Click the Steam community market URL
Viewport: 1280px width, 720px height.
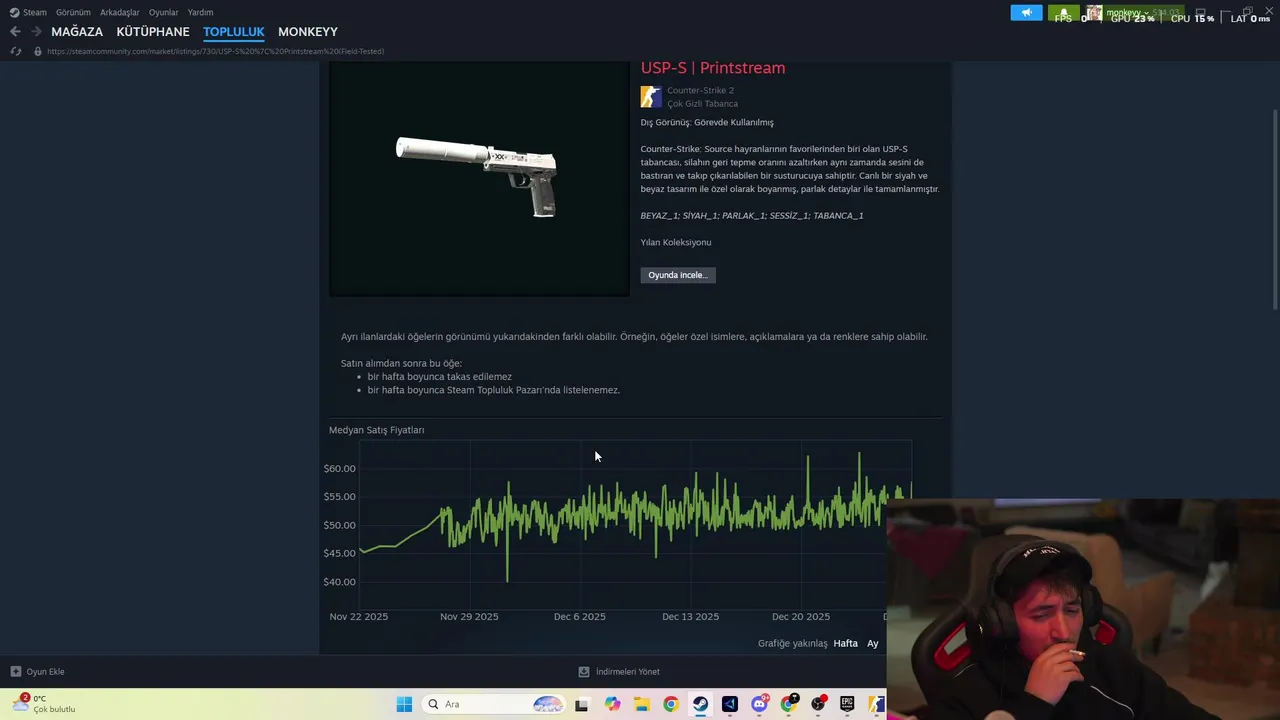(215, 51)
